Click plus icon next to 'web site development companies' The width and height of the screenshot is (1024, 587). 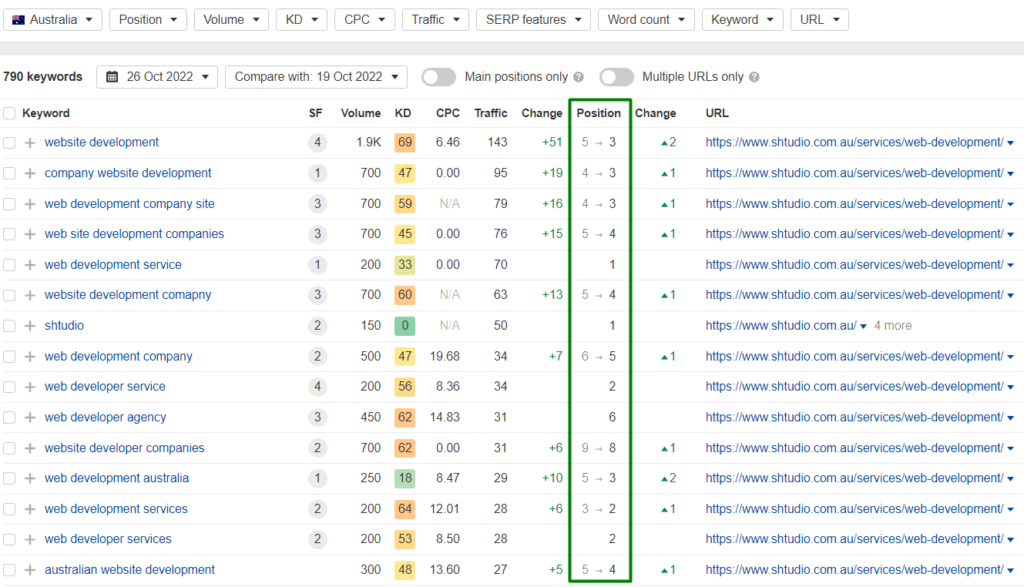[x=29, y=234]
